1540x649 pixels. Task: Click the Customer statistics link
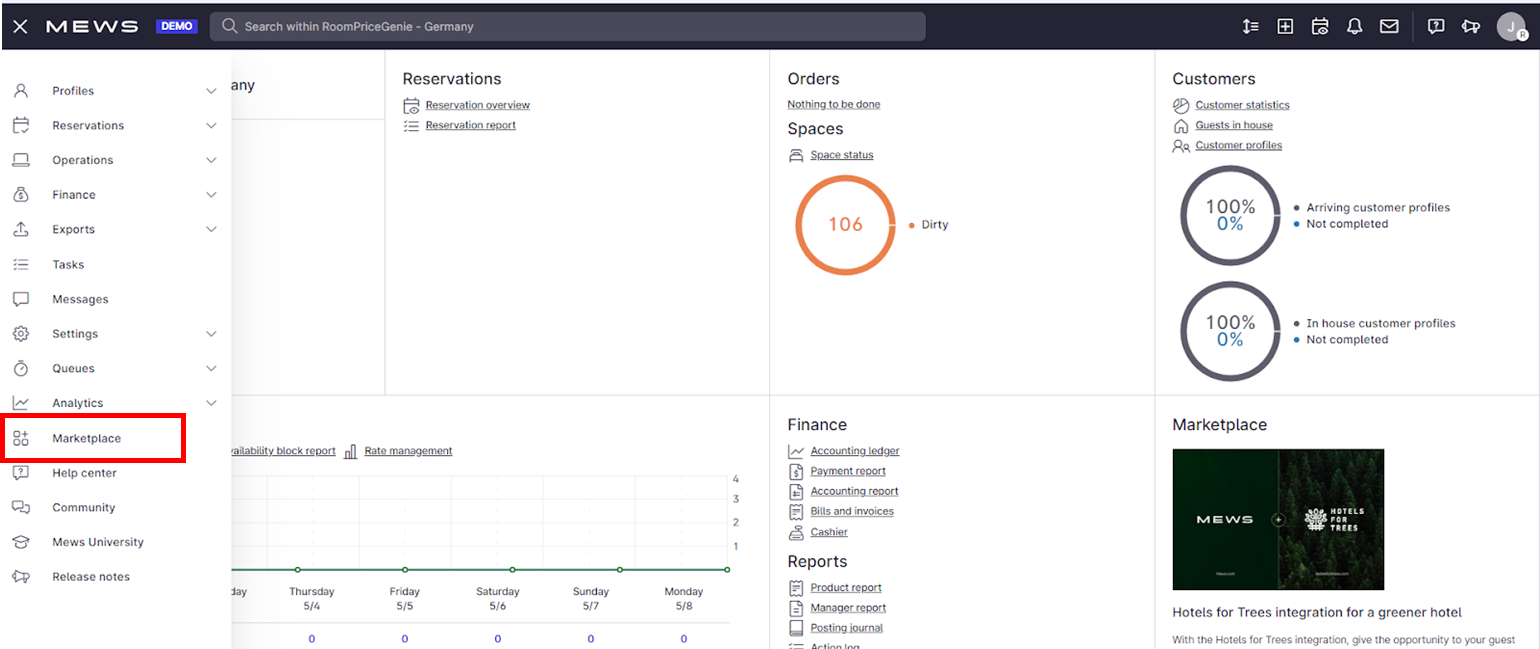tap(1242, 105)
